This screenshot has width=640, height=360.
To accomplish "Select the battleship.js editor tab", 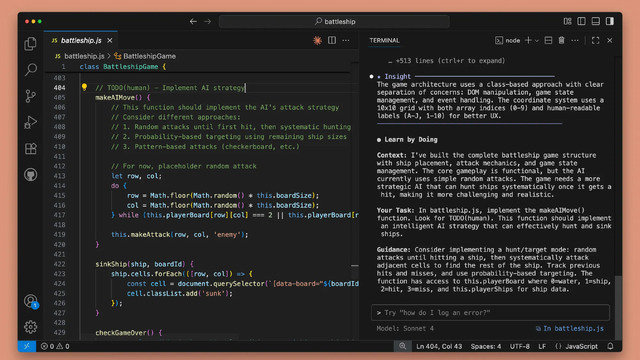I will [81, 40].
